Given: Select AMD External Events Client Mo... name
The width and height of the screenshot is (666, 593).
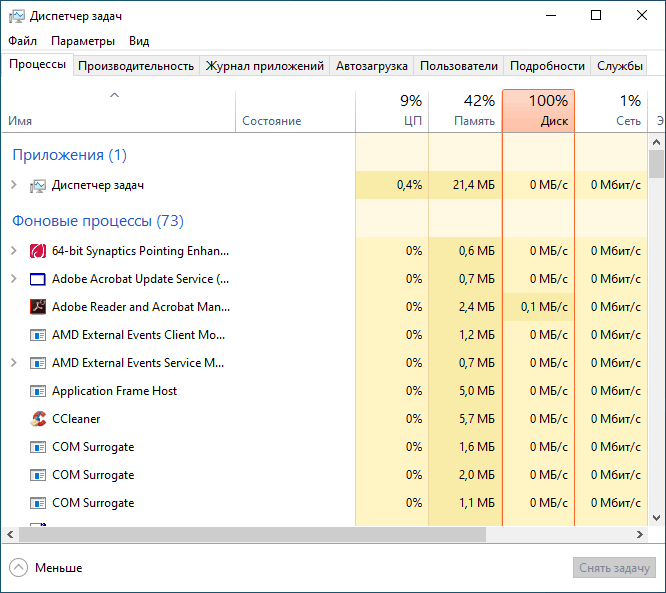Looking at the screenshot, I should point(138,335).
